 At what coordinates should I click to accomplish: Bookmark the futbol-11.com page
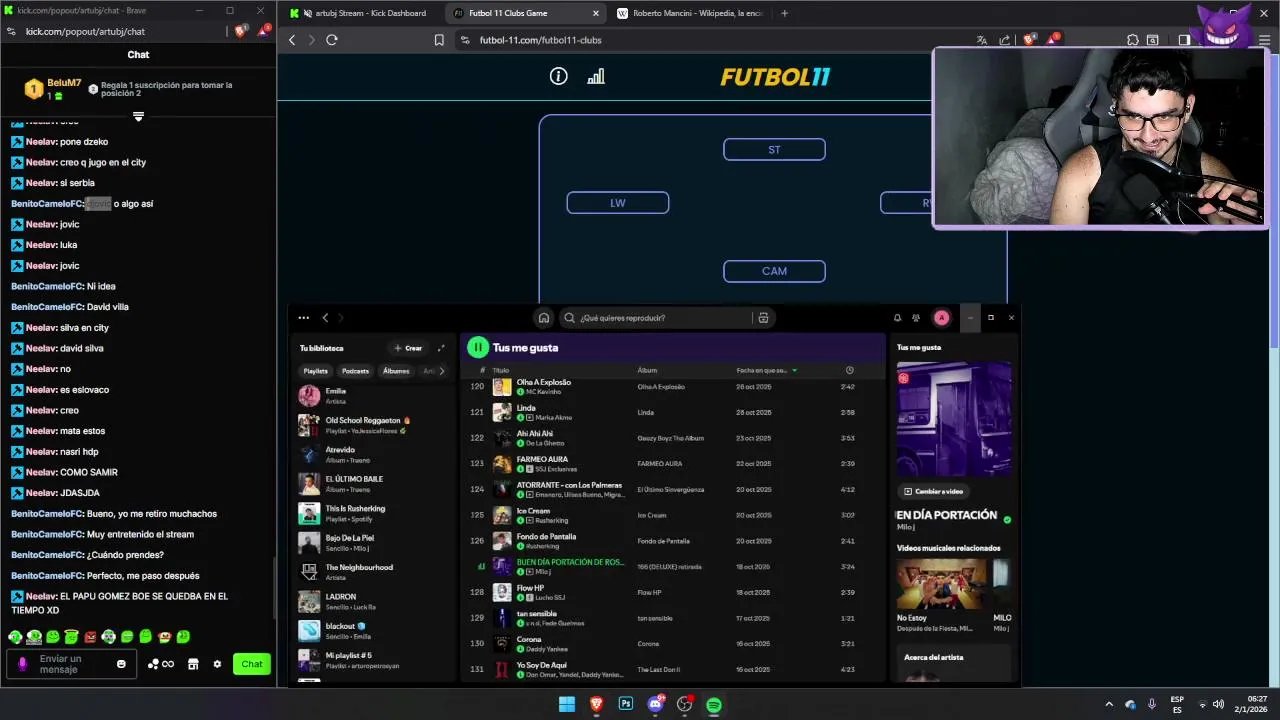(x=439, y=40)
